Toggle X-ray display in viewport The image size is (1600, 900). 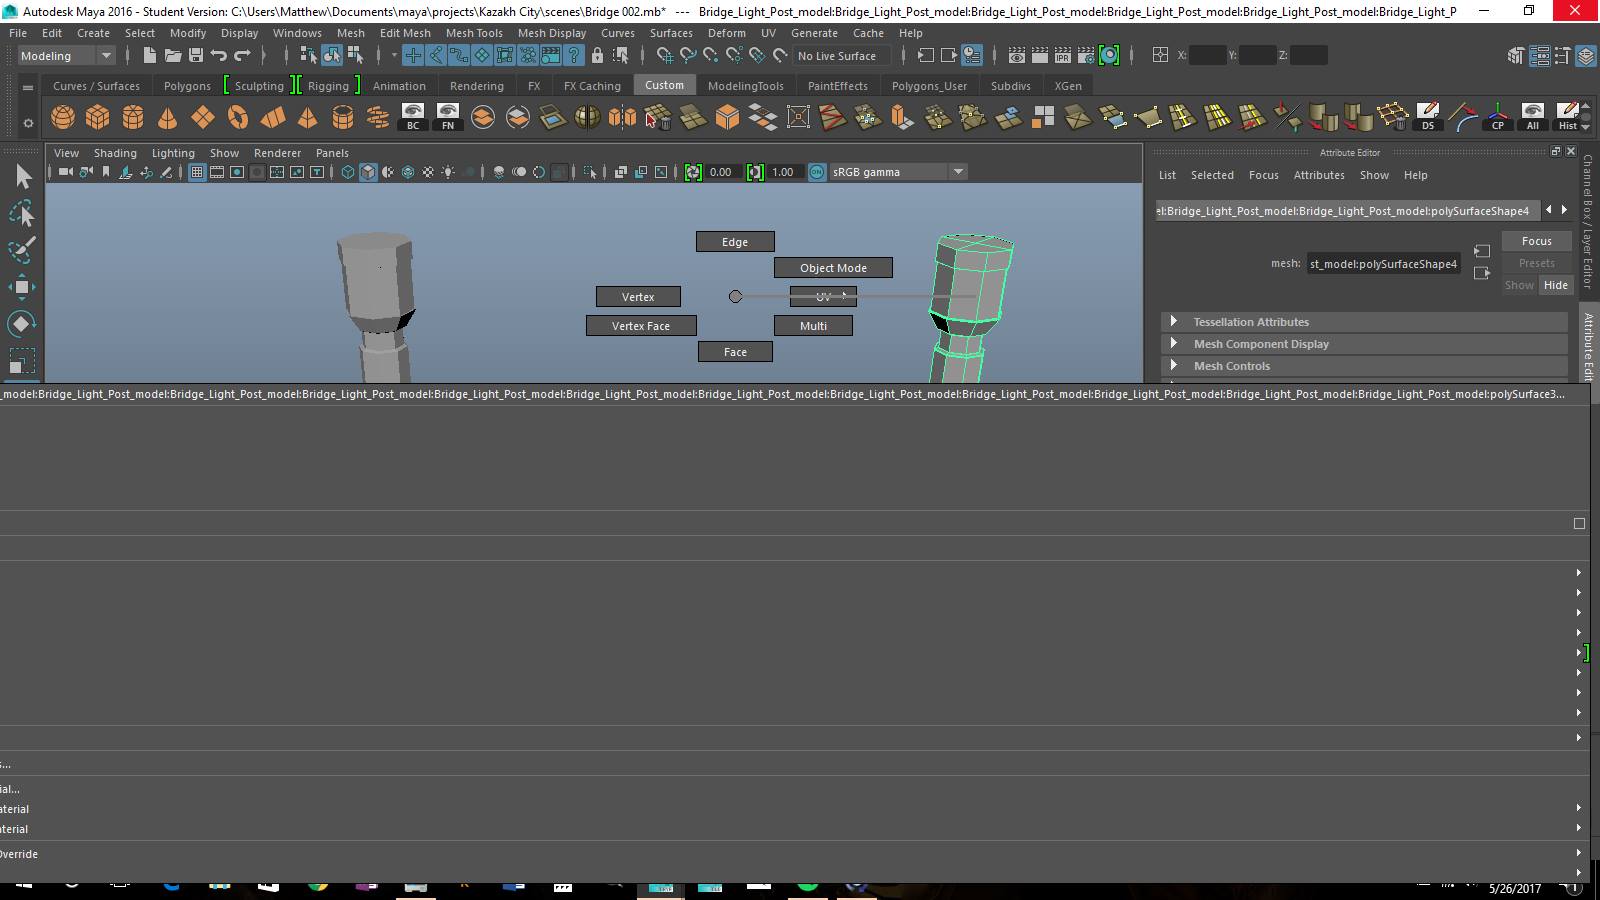click(621, 172)
